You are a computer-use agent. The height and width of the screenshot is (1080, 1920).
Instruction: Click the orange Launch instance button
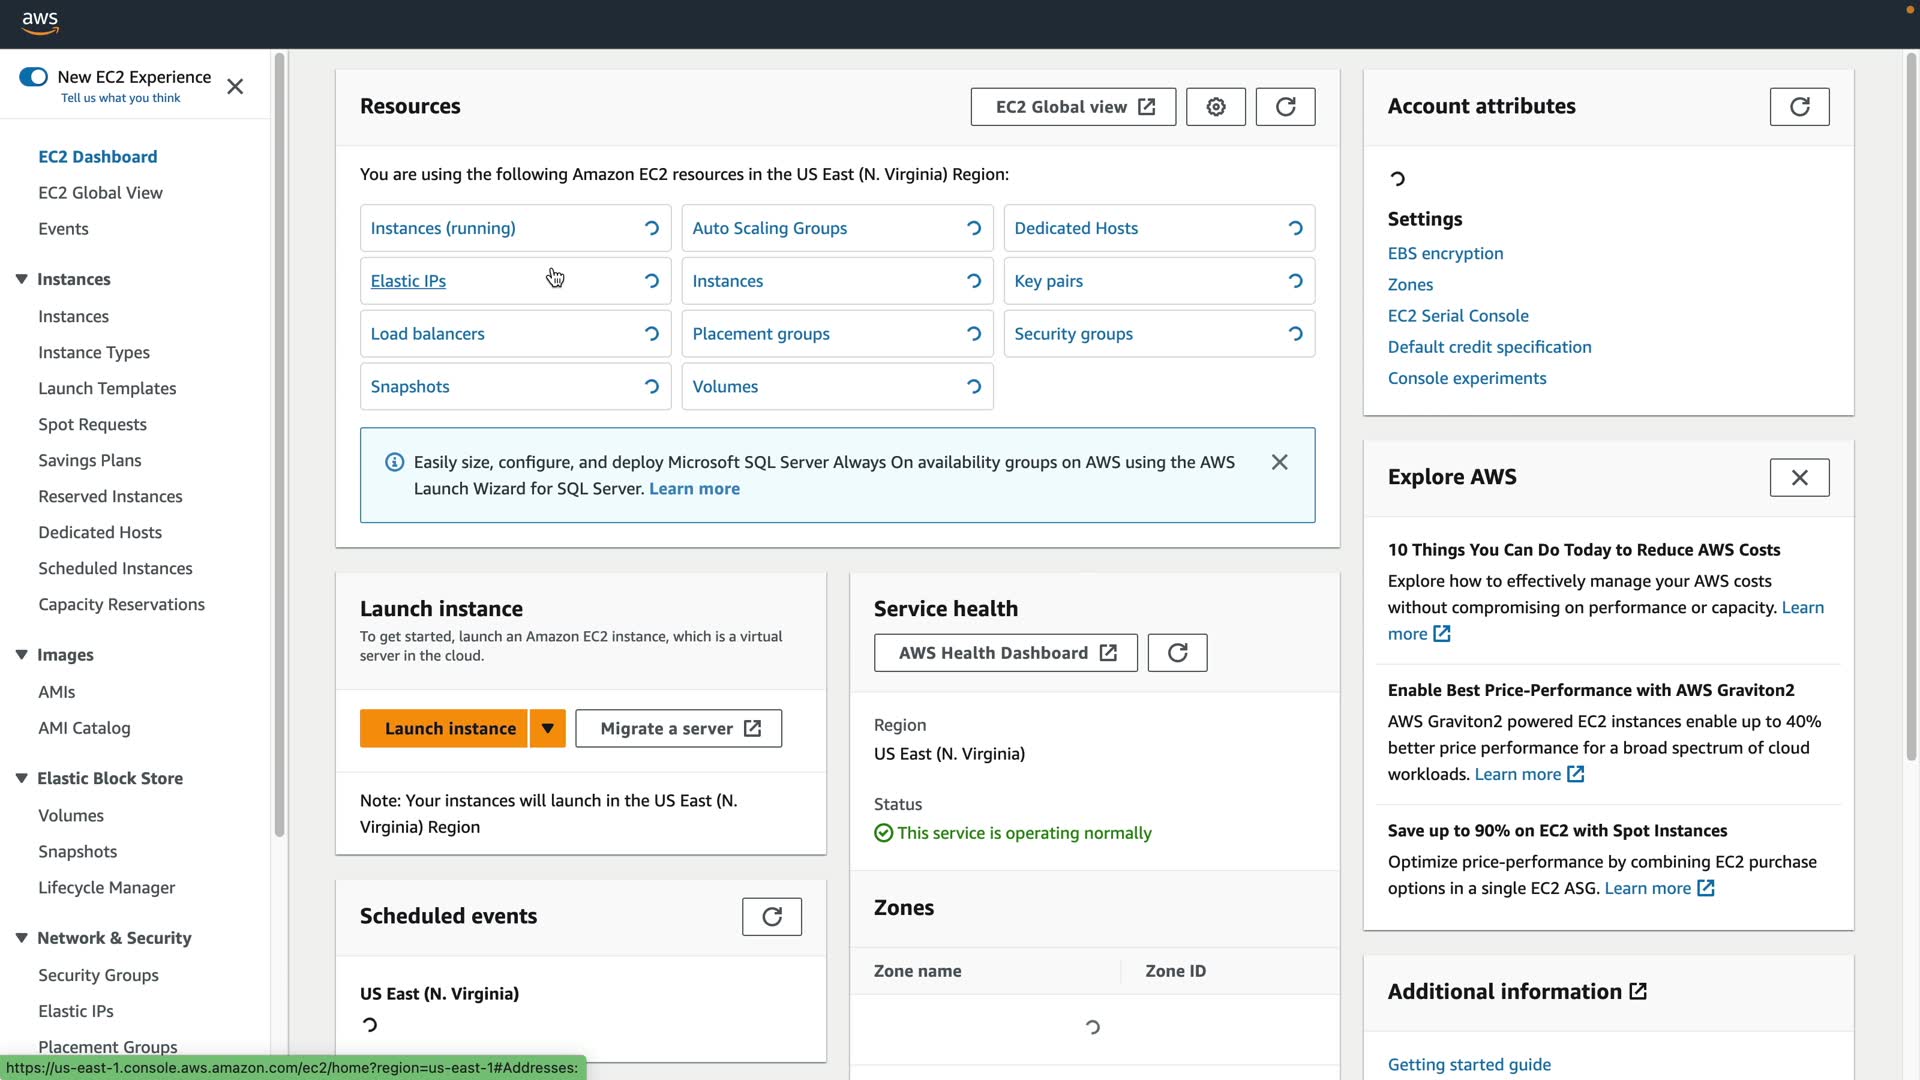click(x=450, y=728)
